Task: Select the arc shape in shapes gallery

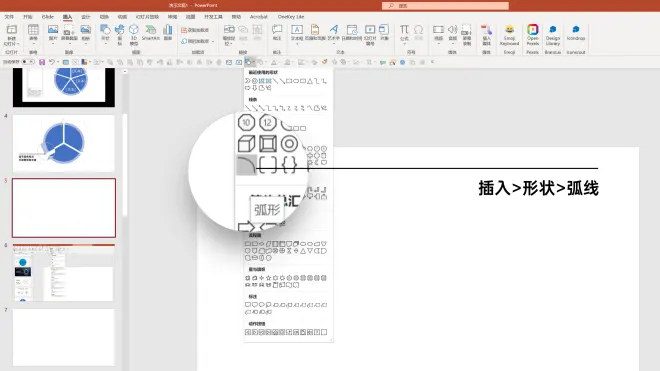Action: coord(246,165)
